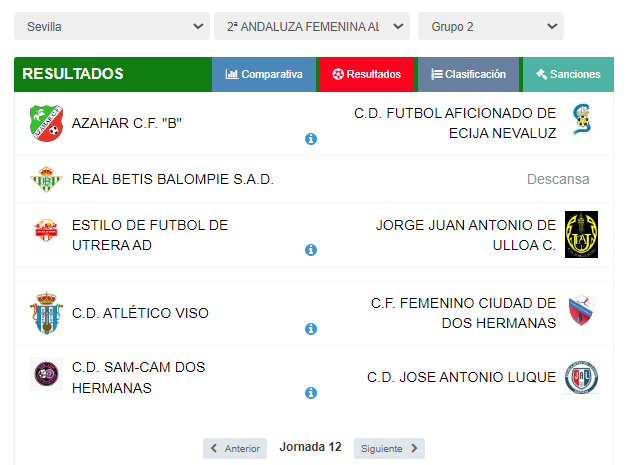Go to previous jornada with Anterior

tap(235, 448)
